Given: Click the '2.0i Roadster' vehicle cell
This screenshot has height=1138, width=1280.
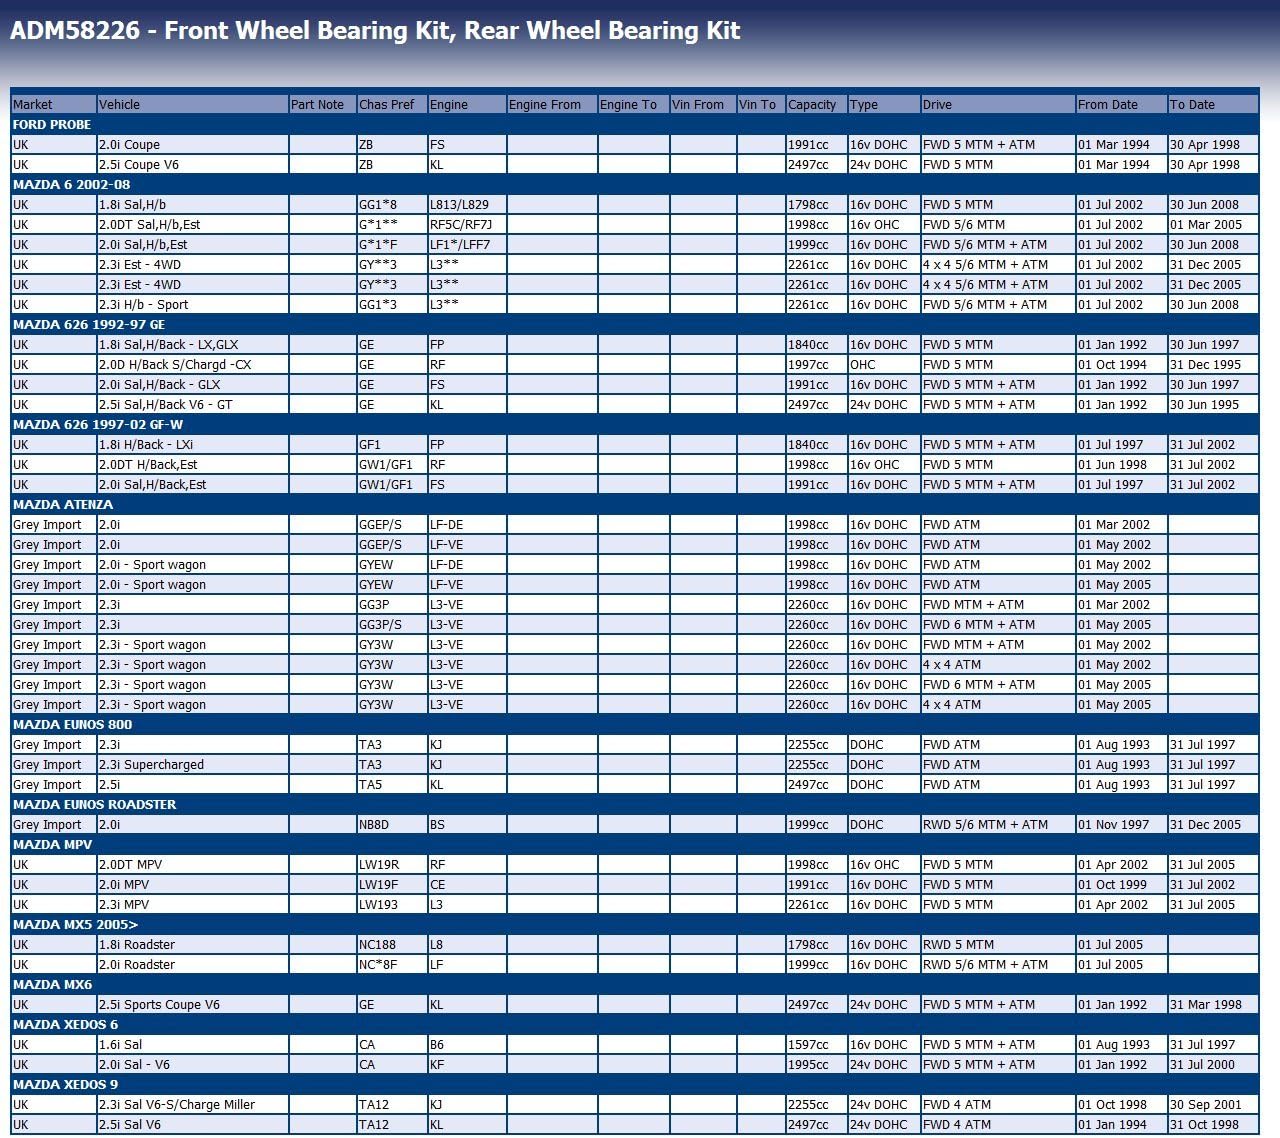Looking at the screenshot, I should coord(193,964).
